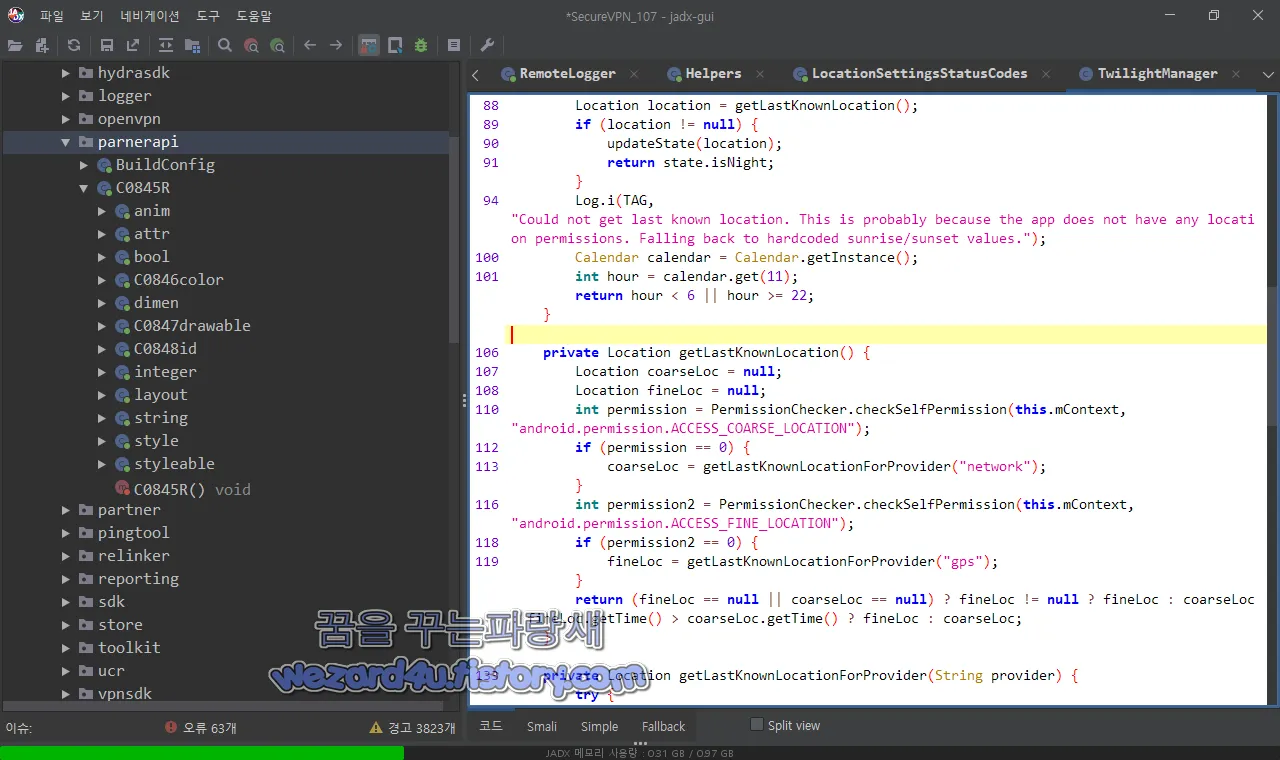Viewport: 1280px width, 760px height.
Task: Expand the openvpn package
Action: pyautogui.click(x=66, y=119)
